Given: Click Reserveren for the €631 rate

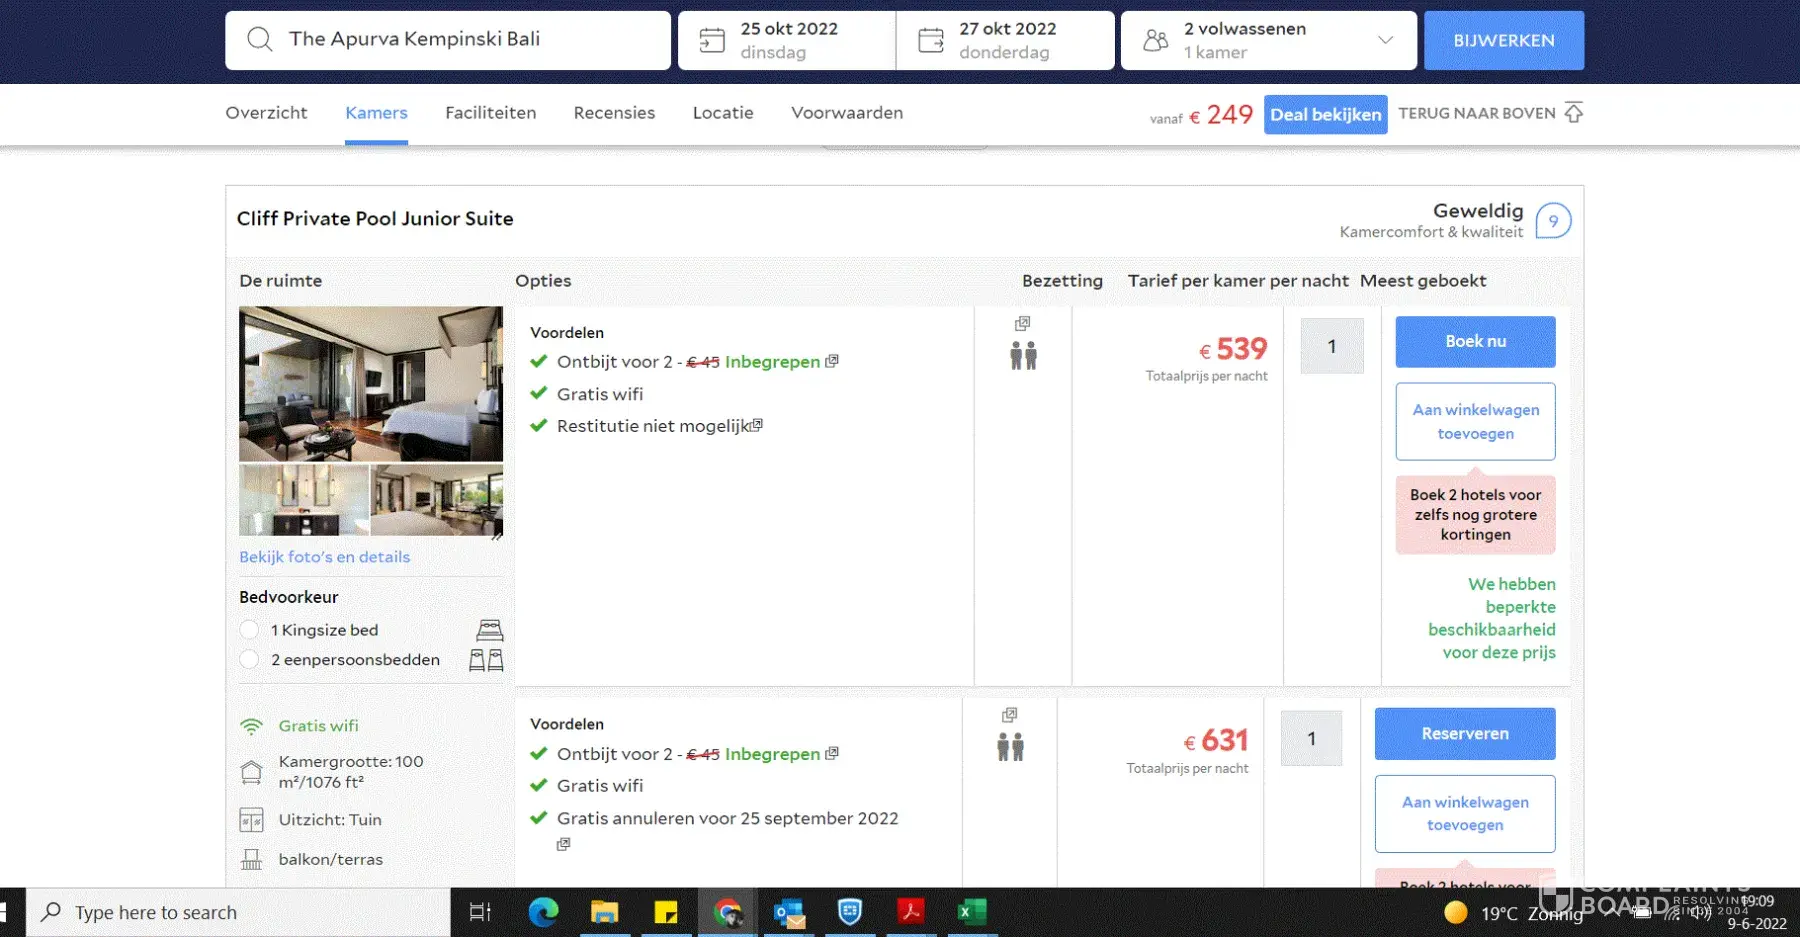Looking at the screenshot, I should tap(1465, 734).
